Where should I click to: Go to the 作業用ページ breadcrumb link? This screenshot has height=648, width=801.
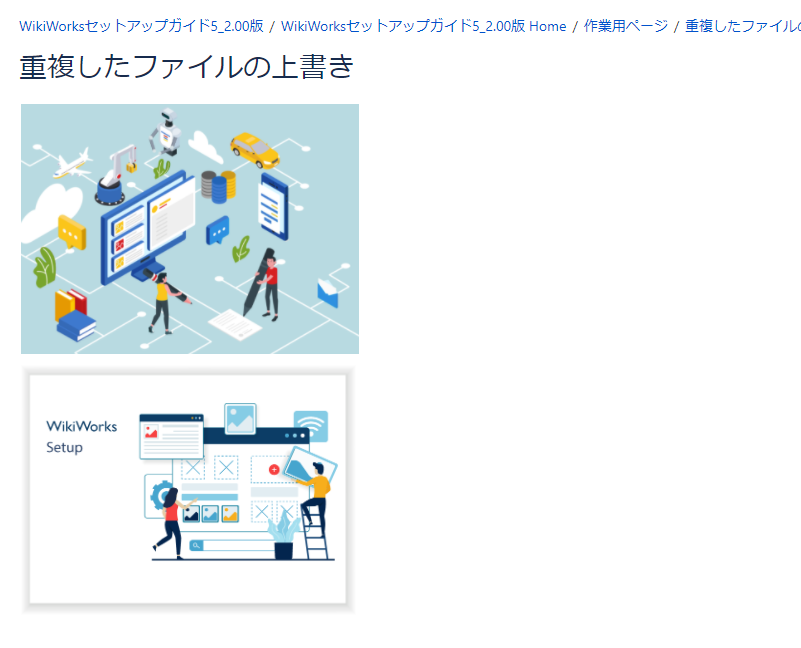click(625, 26)
